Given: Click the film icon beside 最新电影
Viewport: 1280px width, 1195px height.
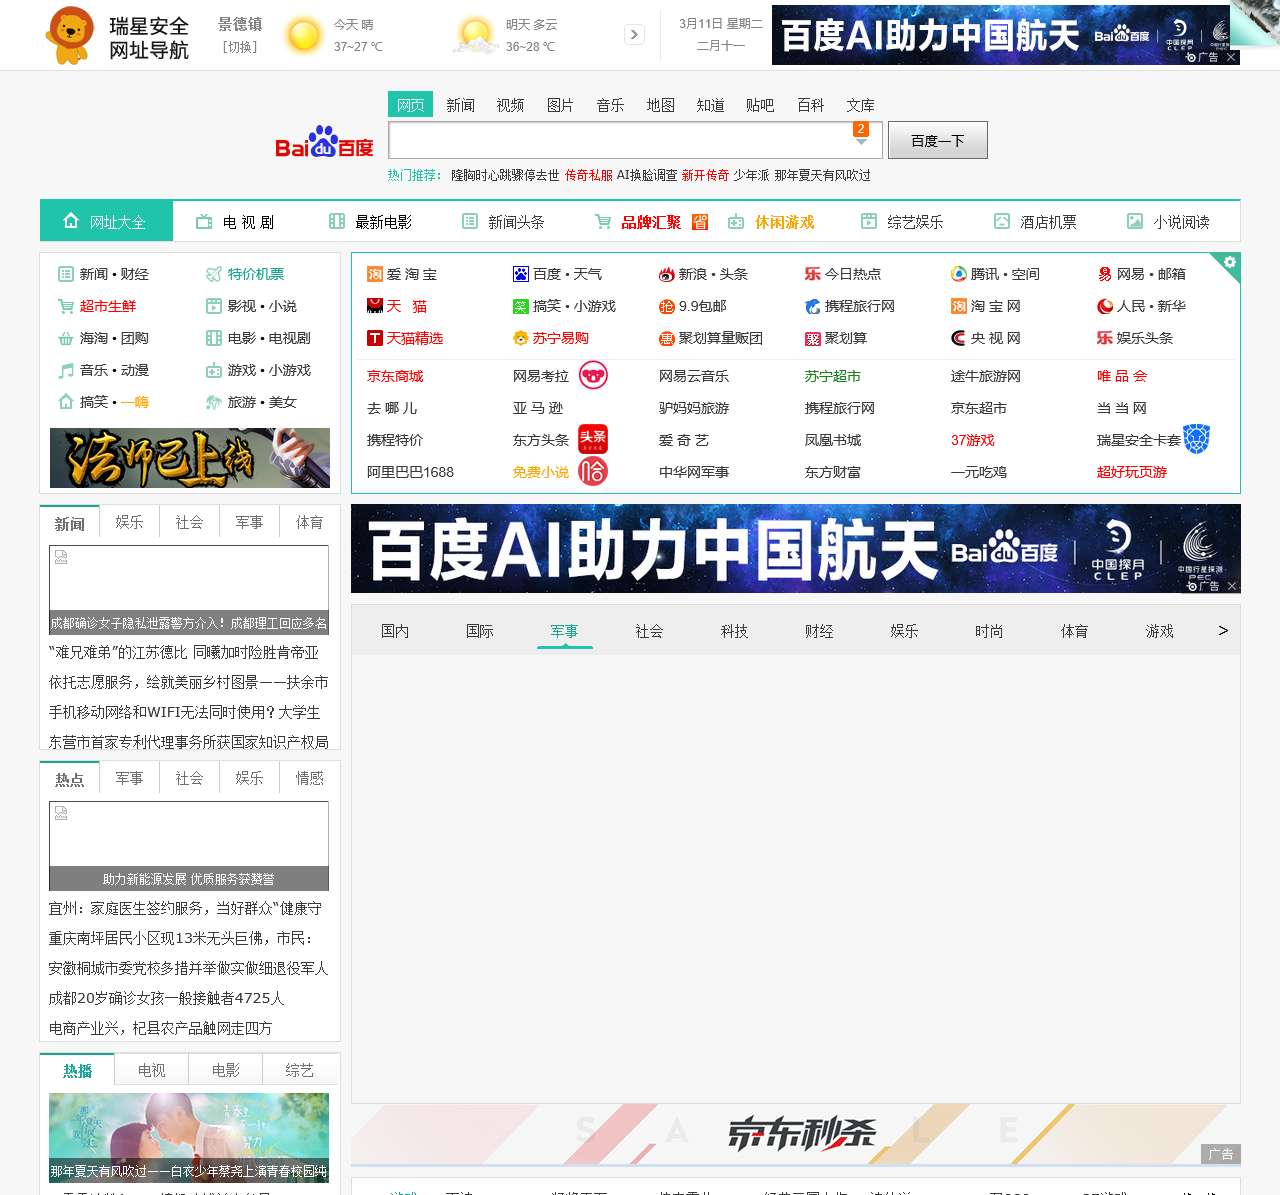Looking at the screenshot, I should click(x=337, y=222).
